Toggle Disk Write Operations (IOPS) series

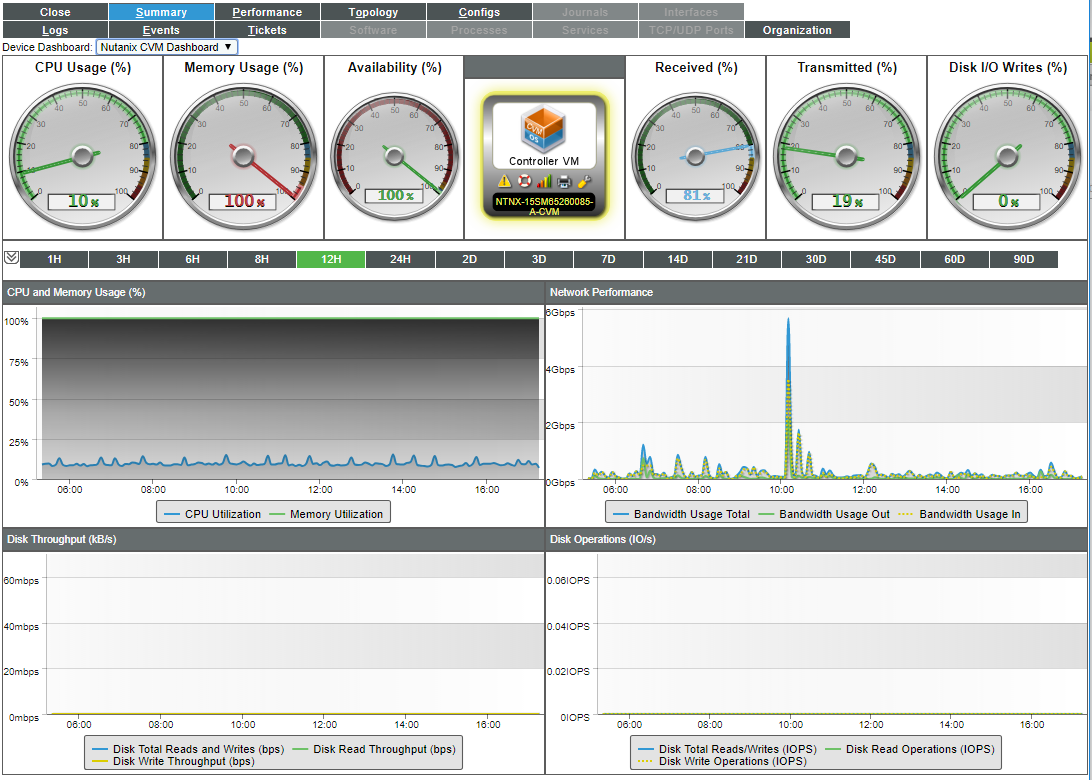click(722, 761)
